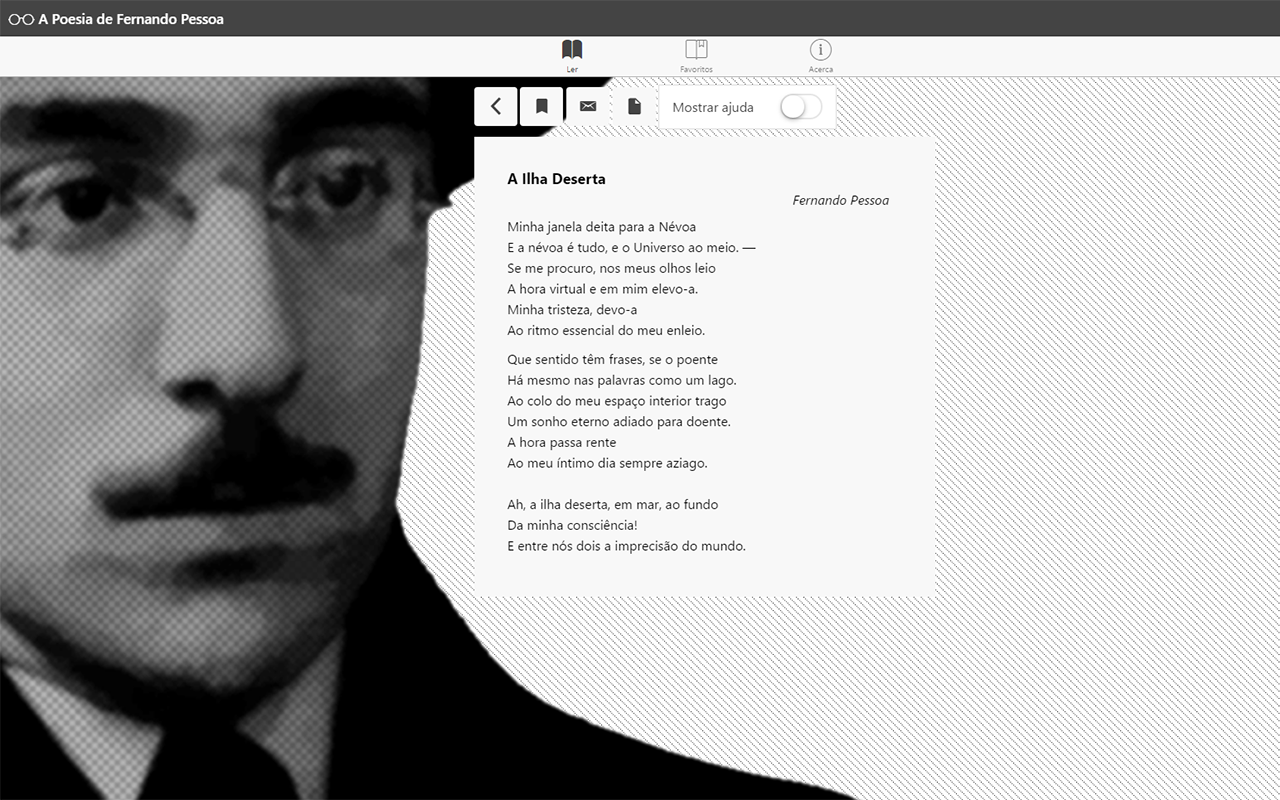Image resolution: width=1280 pixels, height=800 pixels.
Task: Click the last line 'E entre nós dois a imprecisão do mundo.'
Action: point(626,547)
